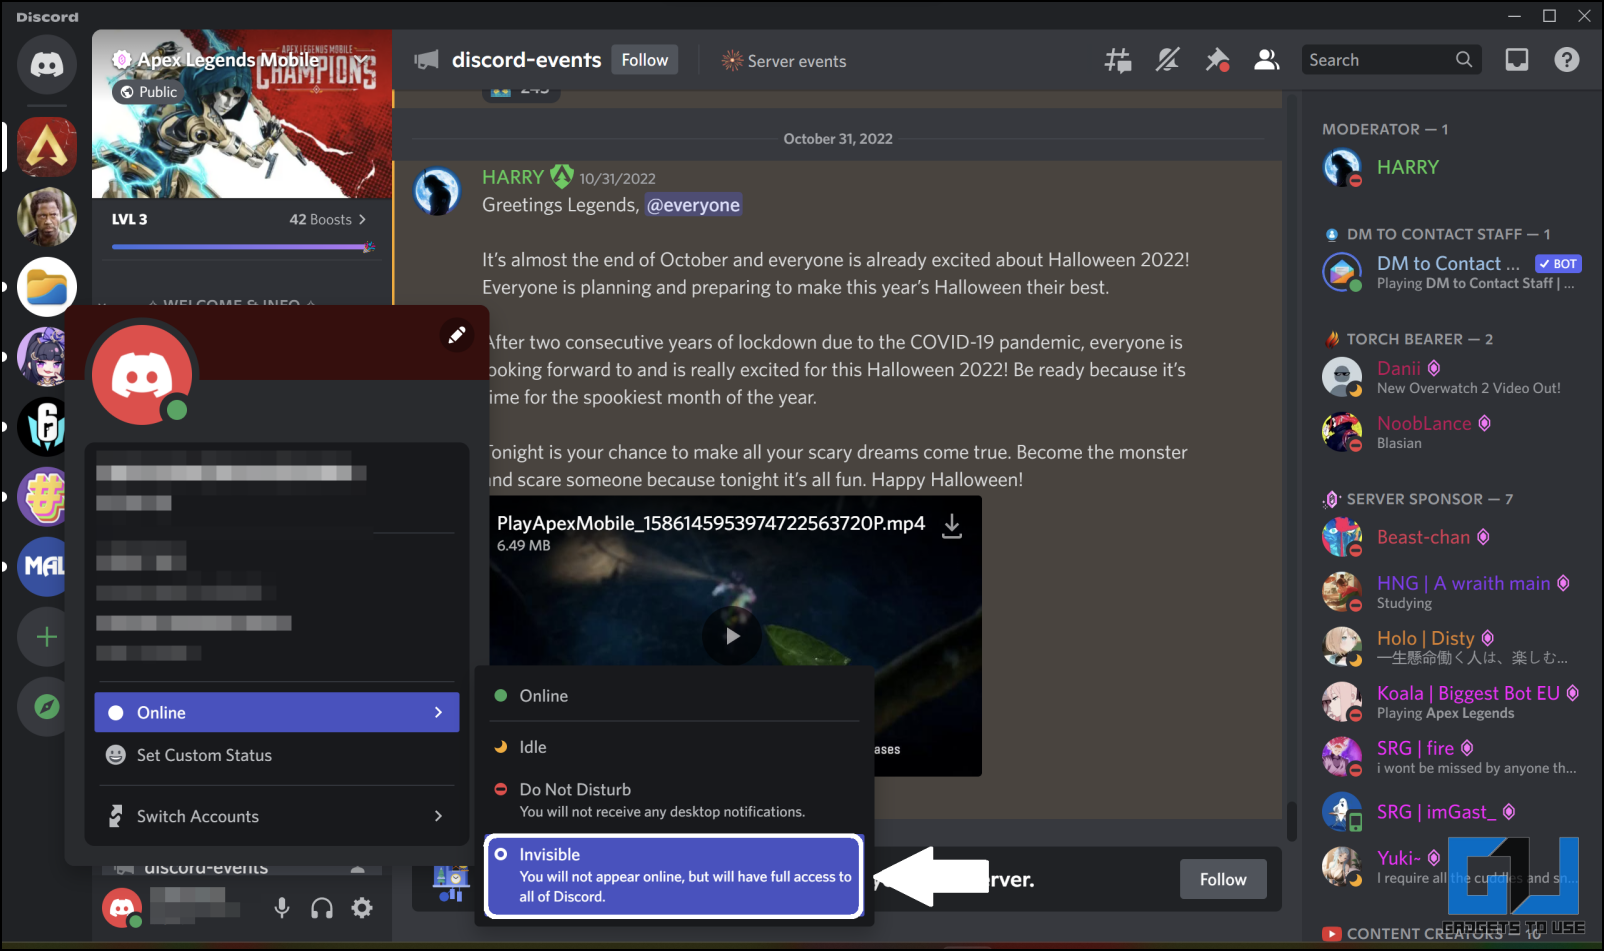Open user settings gear
Image resolution: width=1604 pixels, height=951 pixels.
[x=362, y=908]
